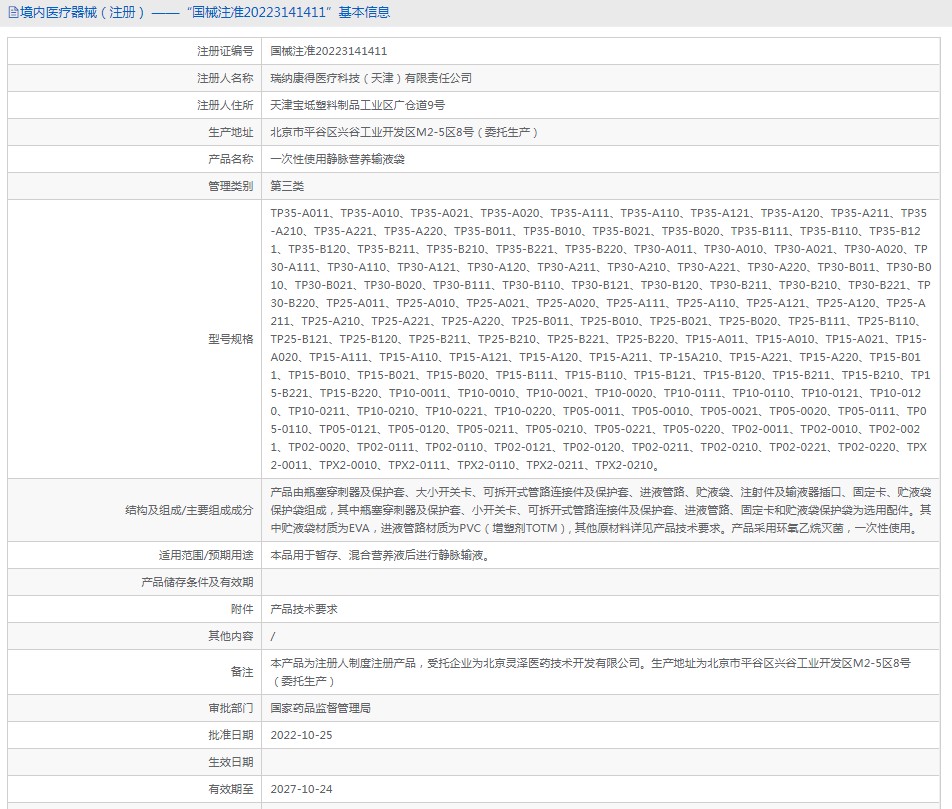Viewport: 952px width, 809px height.
Task: Click management class value 第三类
Action: [x=287, y=186]
